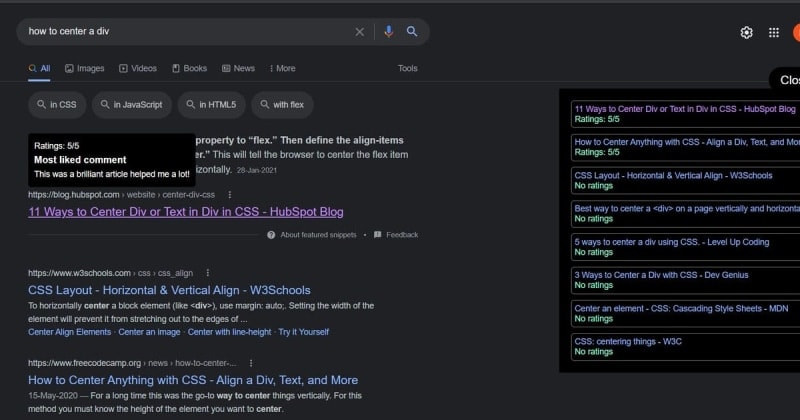The image size is (800, 420).
Task: Start voice search with the microphone icon
Action: tap(389, 32)
